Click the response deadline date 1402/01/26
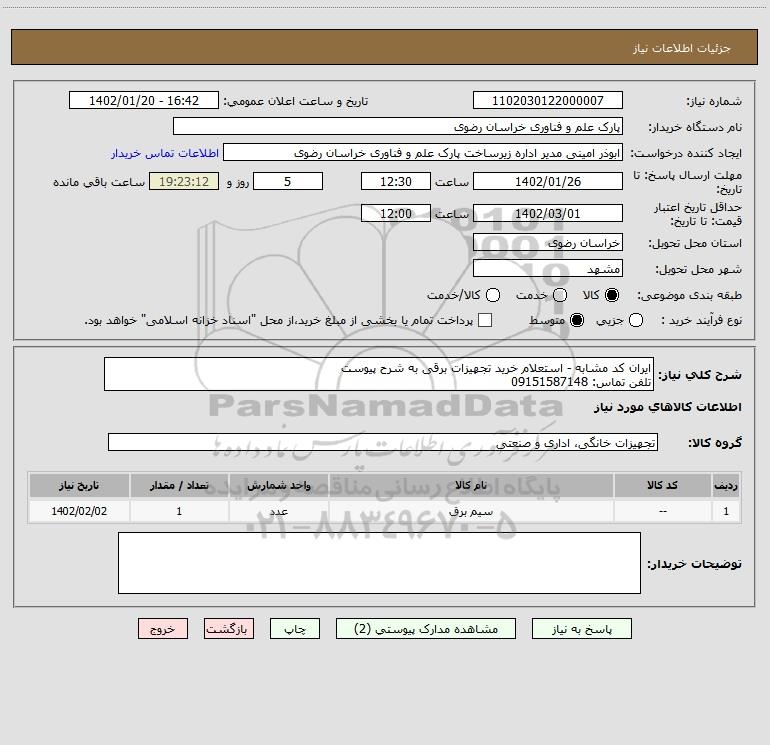Viewport: 770px width, 745px height. coord(548,181)
